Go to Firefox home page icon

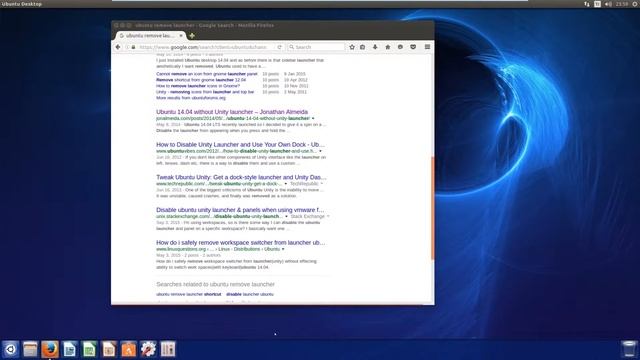pyautogui.click(x=388, y=47)
